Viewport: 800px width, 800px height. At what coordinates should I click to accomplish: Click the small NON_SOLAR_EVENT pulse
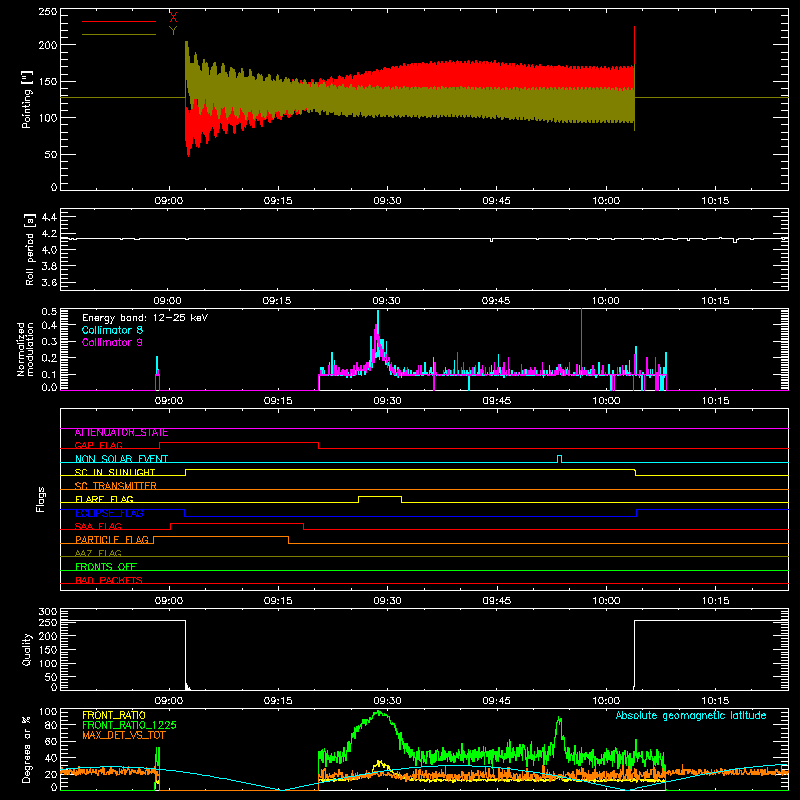[559, 458]
